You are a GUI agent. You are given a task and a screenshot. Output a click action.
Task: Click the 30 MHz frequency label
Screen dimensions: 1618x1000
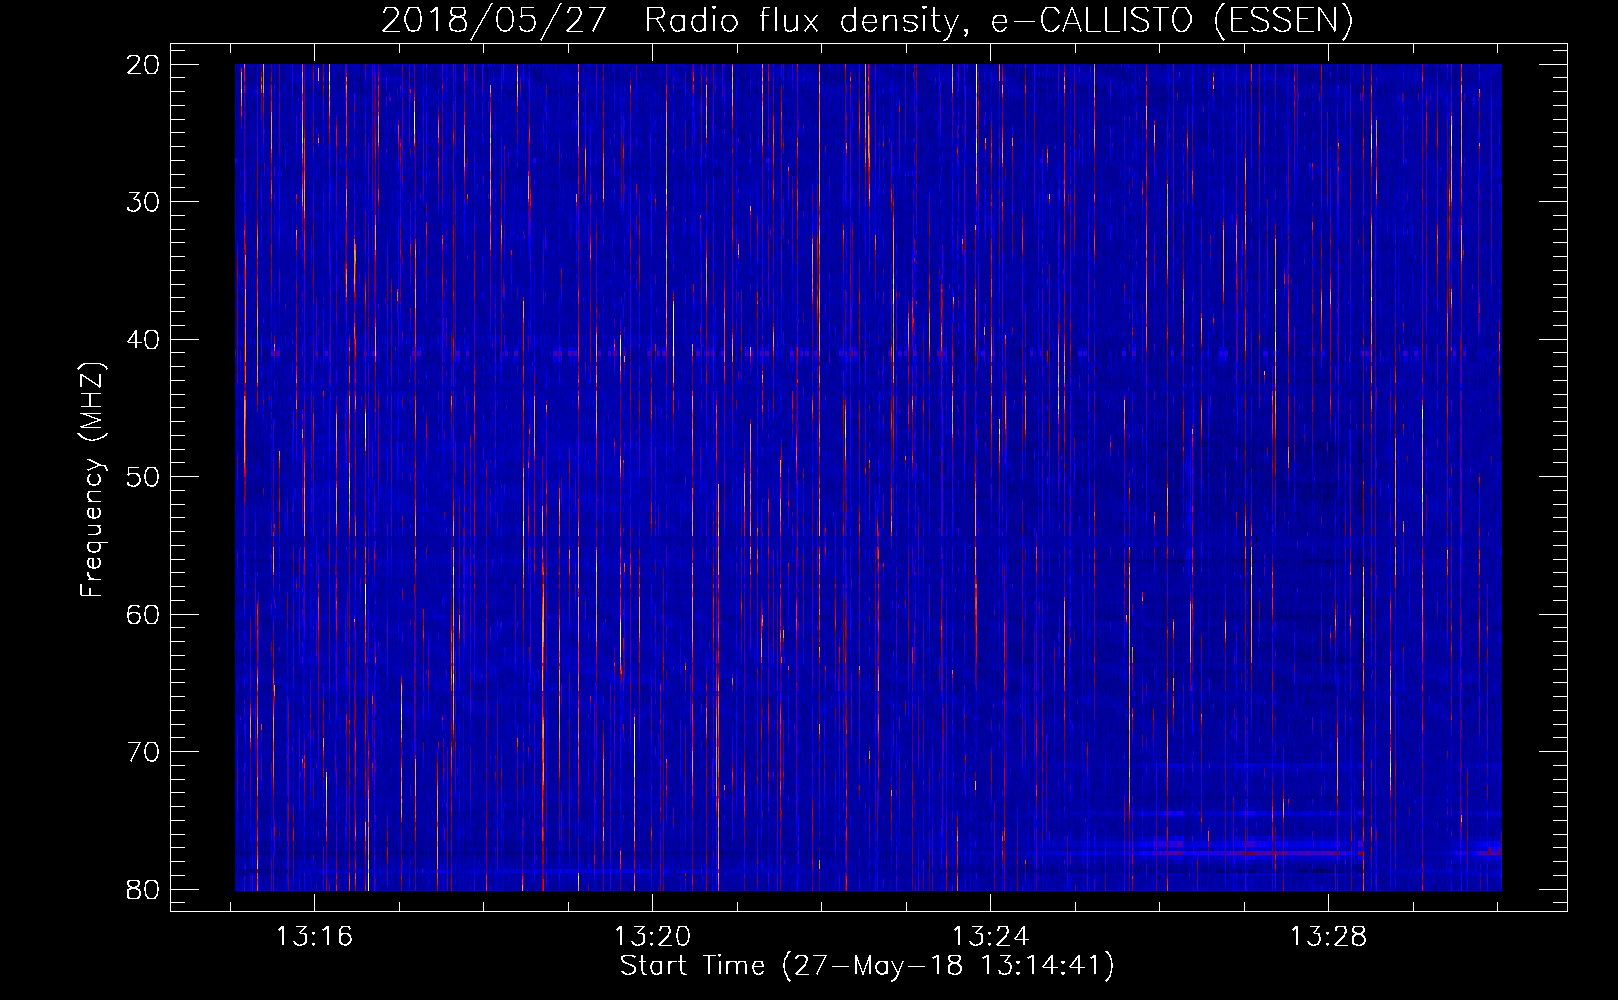(x=143, y=202)
